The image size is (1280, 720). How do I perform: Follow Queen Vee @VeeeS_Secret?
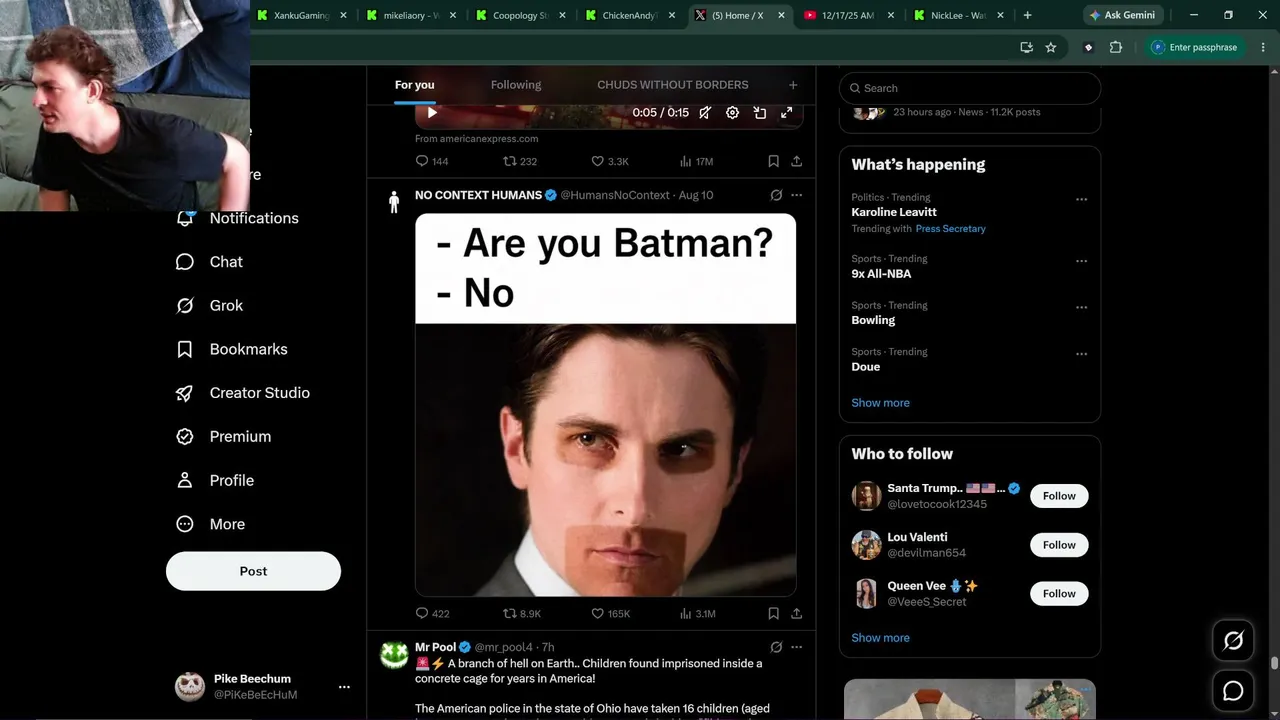coord(1059,594)
